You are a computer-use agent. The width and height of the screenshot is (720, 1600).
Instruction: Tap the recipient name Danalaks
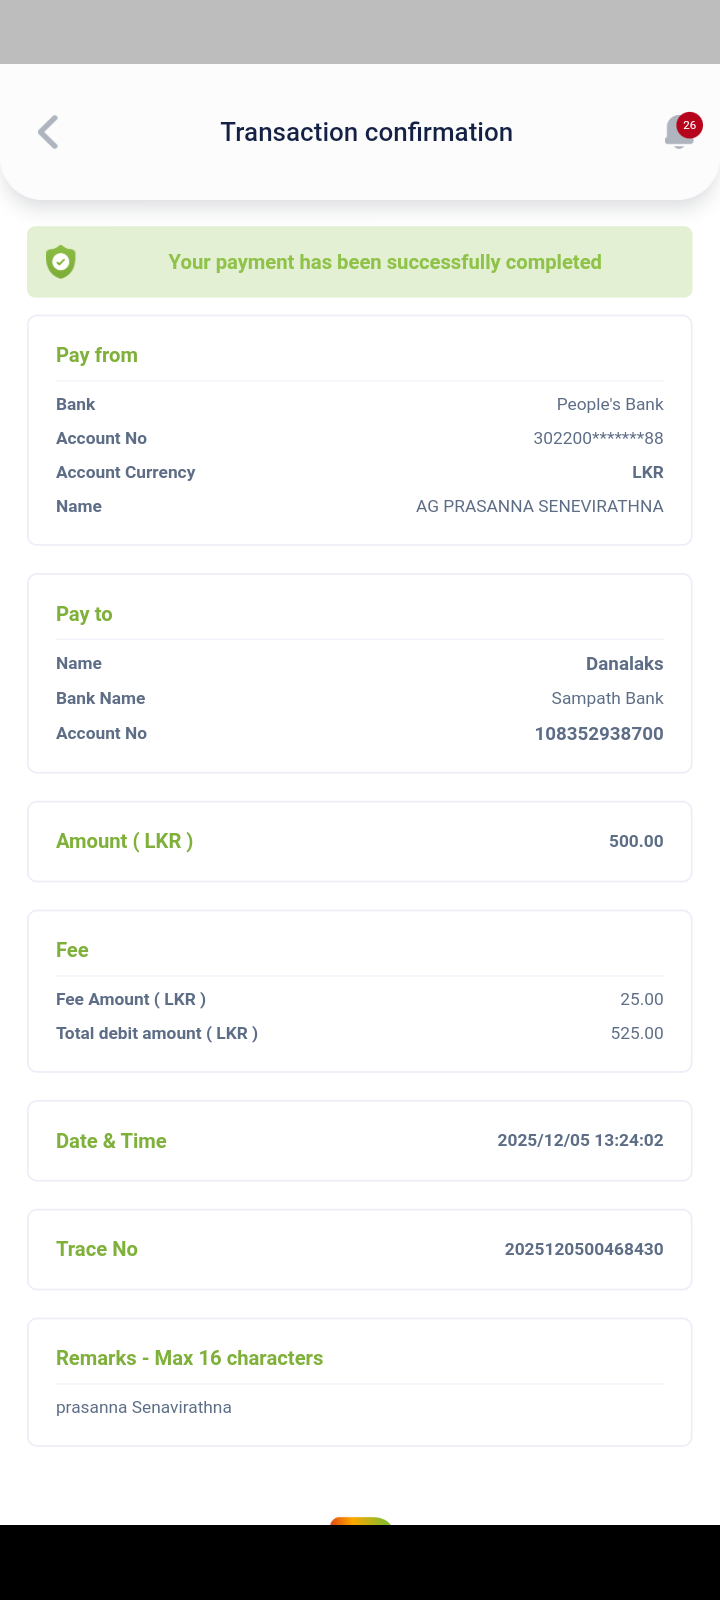tap(624, 663)
